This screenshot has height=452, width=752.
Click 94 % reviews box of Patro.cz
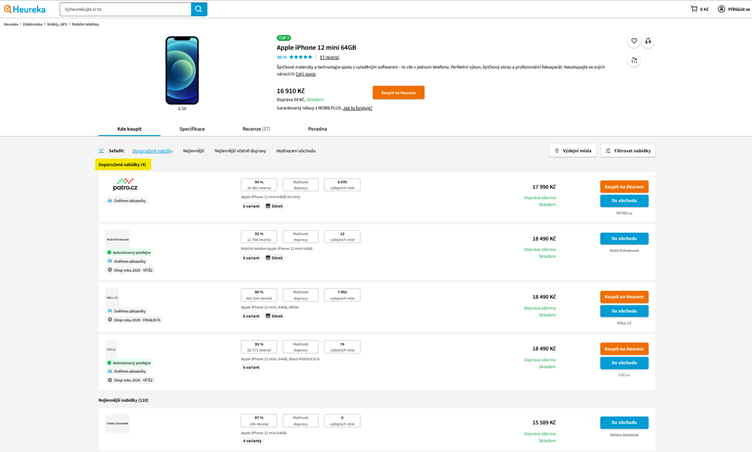(x=259, y=185)
